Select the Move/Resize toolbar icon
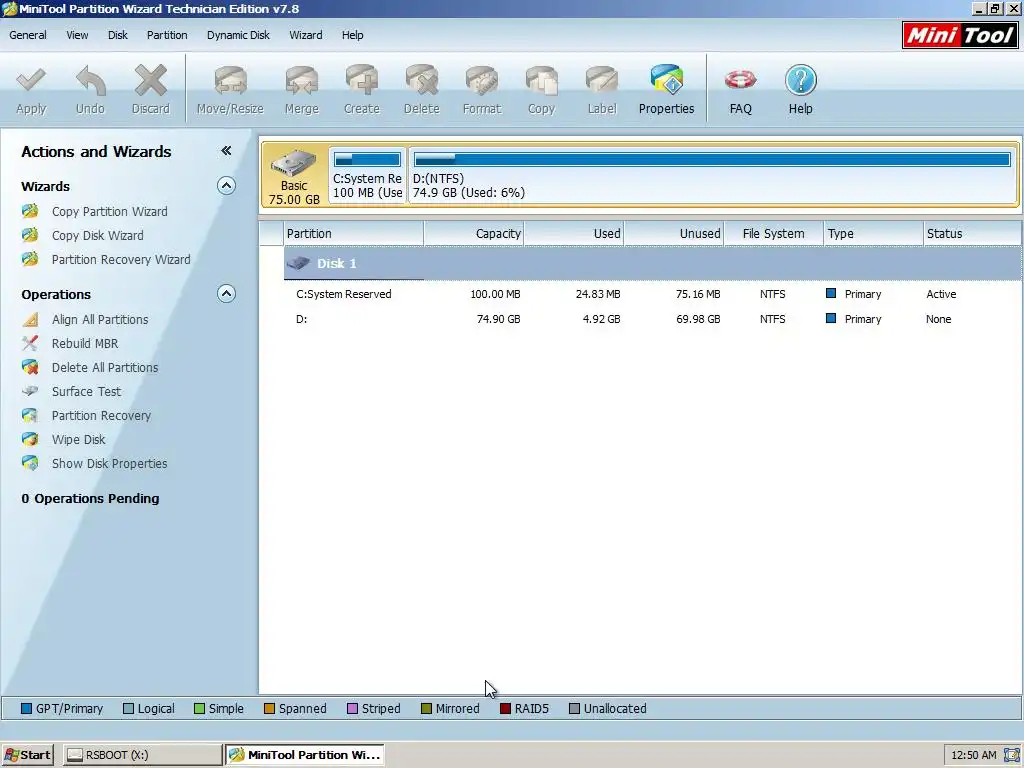This screenshot has height=768, width=1024. coord(230,81)
